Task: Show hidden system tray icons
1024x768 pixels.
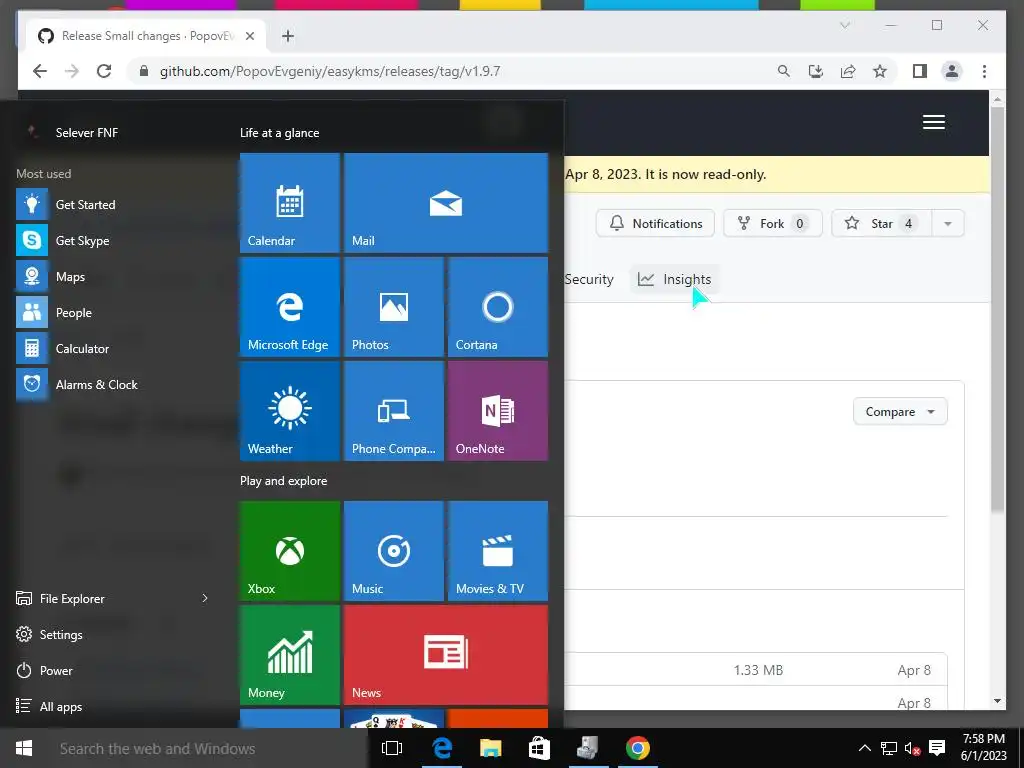Action: click(x=864, y=748)
